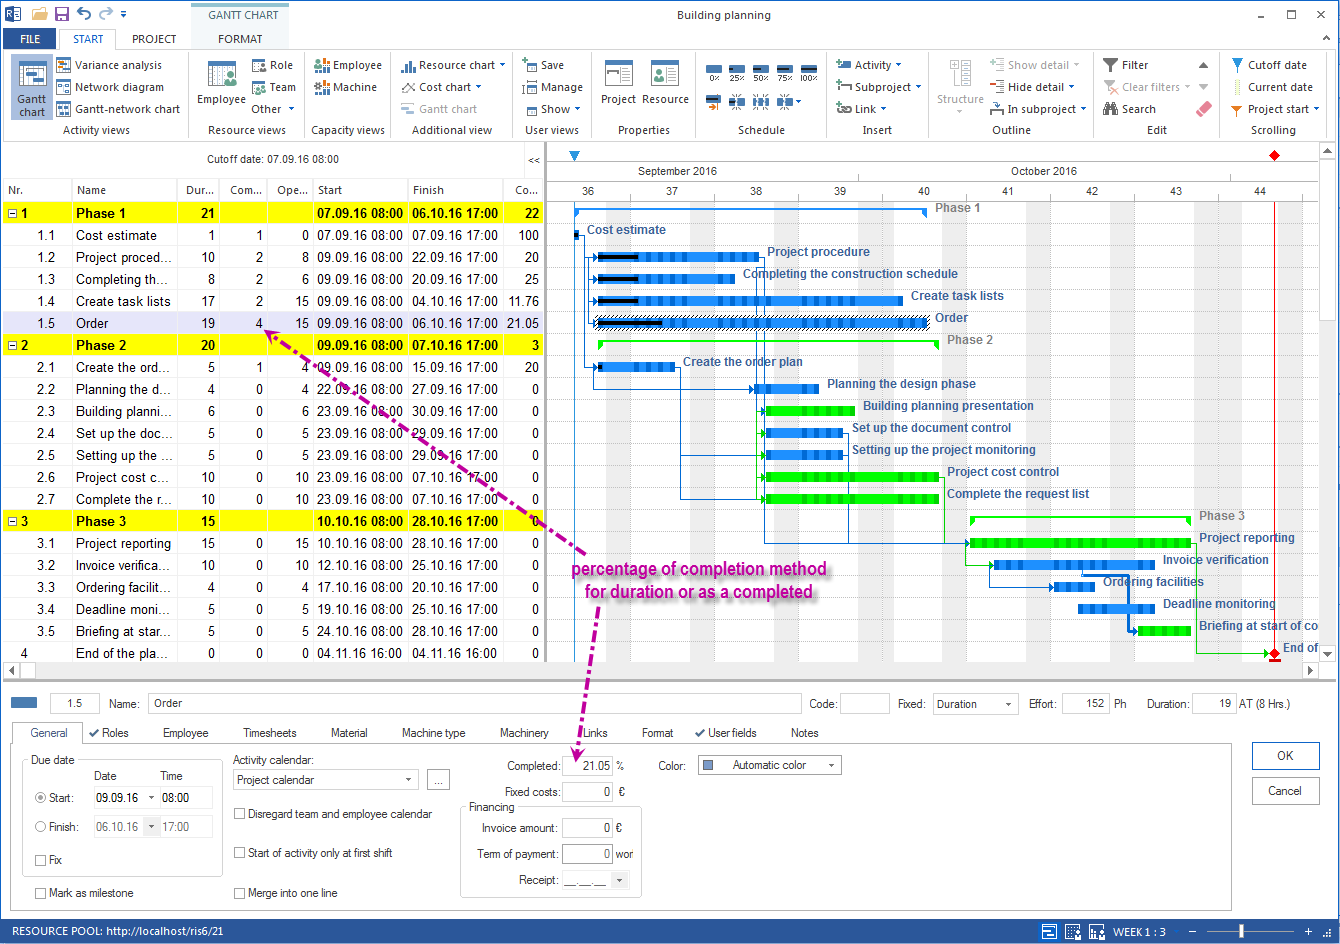Click the Cancel button
Screen dimensions: 1340x944
pos(1285,791)
